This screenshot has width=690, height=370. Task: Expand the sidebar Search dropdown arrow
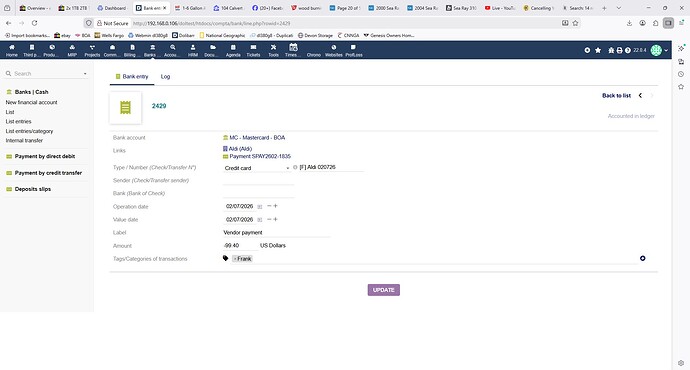coord(85,74)
